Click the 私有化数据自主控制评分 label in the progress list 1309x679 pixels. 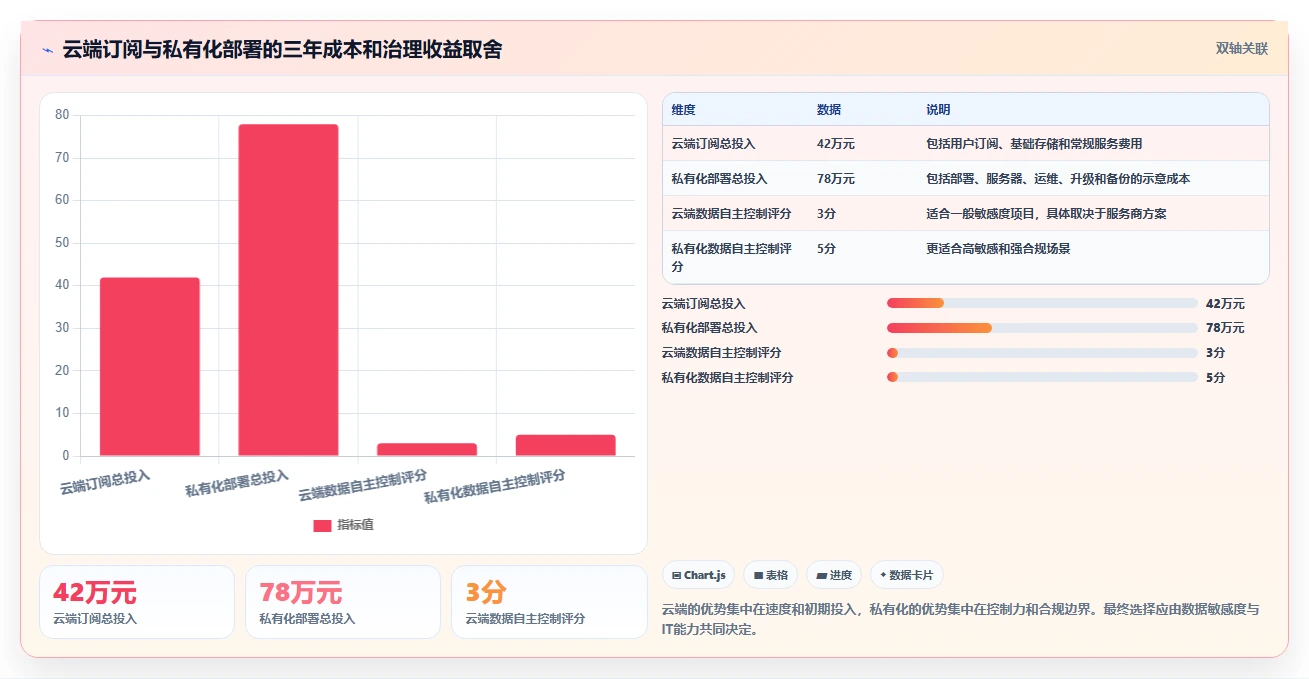pyautogui.click(x=728, y=378)
